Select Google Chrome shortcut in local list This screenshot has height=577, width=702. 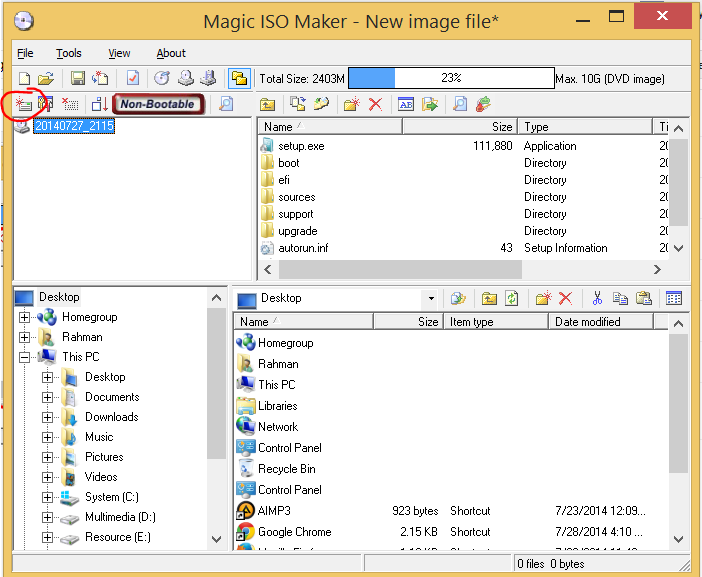click(x=295, y=532)
